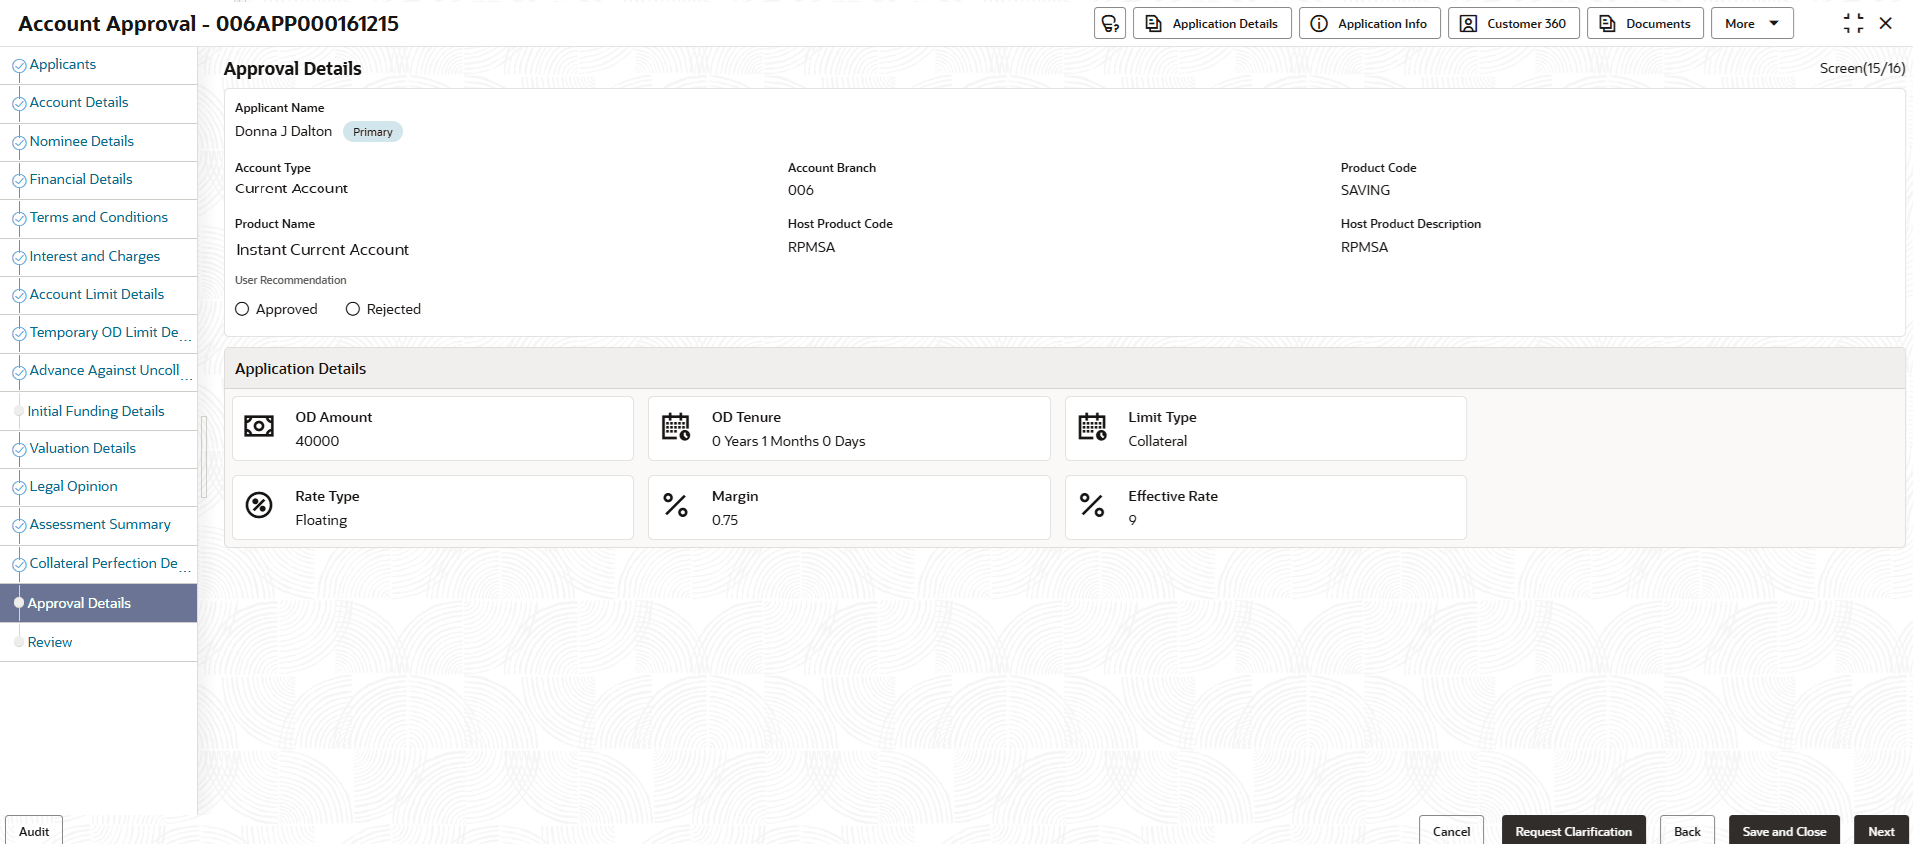Go to Terms and Conditions step

point(99,217)
